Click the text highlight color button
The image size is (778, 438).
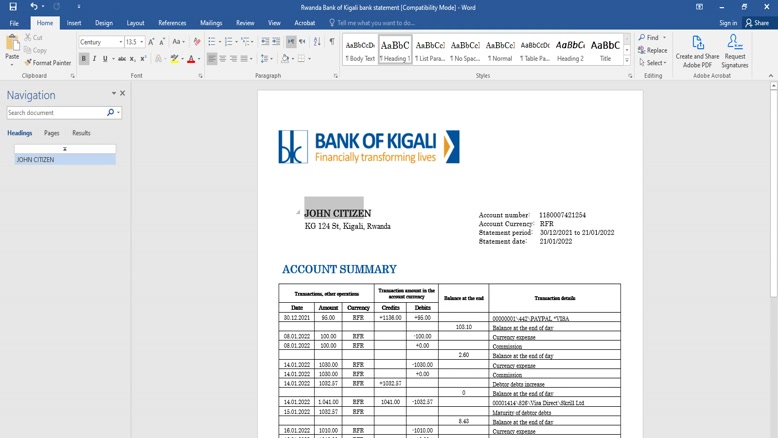174,59
